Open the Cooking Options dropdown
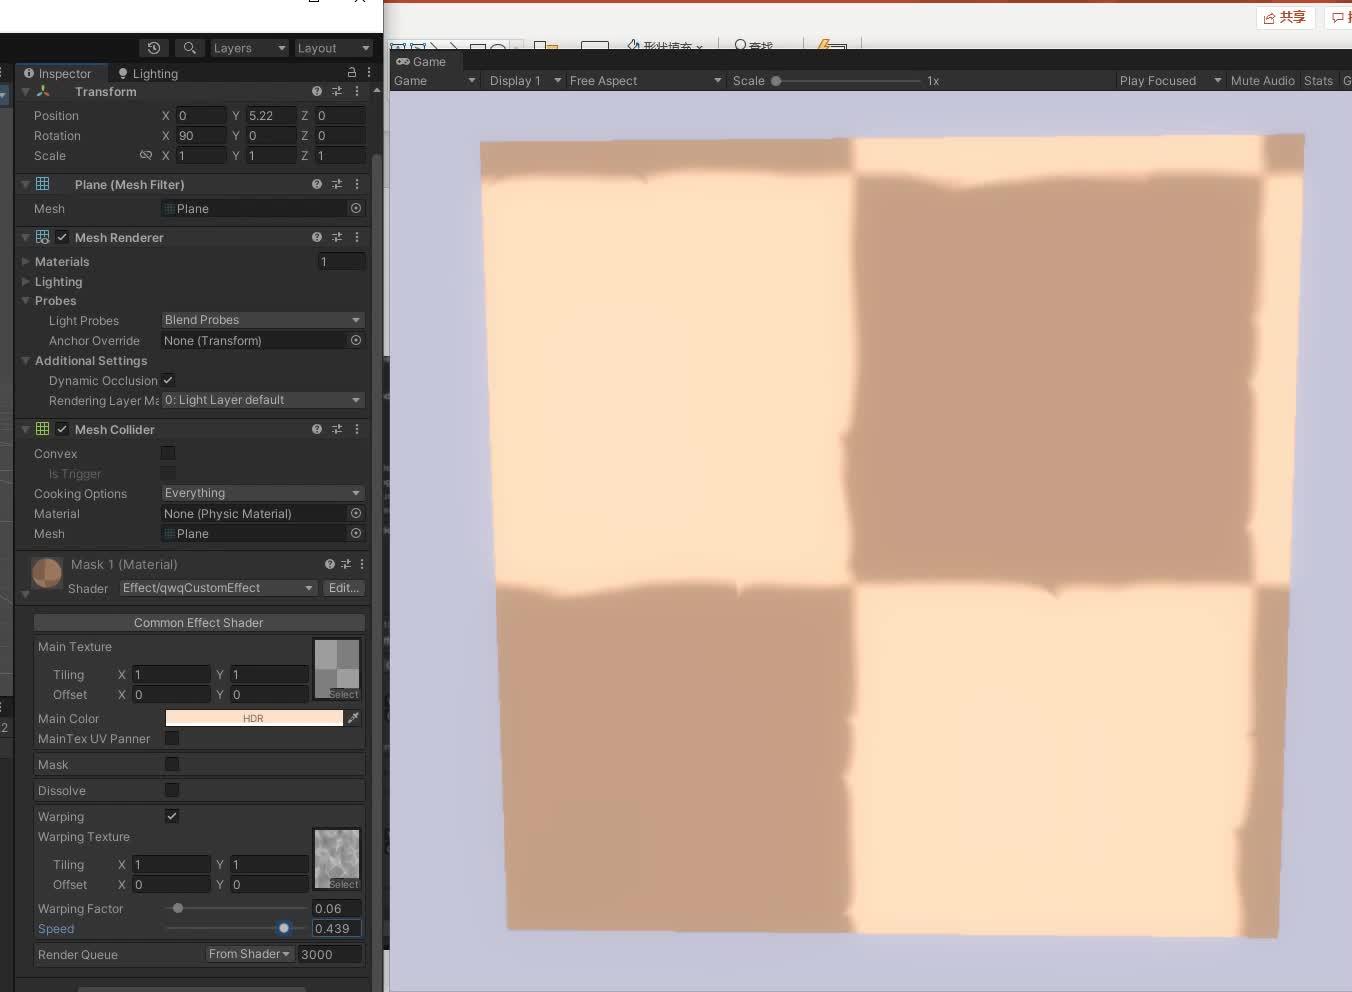 pos(262,493)
